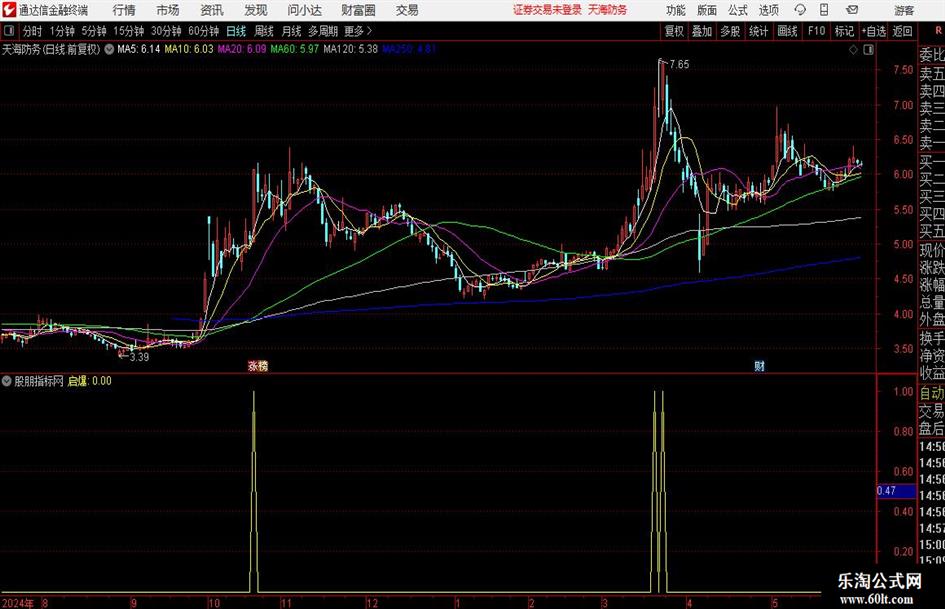
Task: Click the red 天海防务 stock name in title bar
Action: click(x=608, y=10)
